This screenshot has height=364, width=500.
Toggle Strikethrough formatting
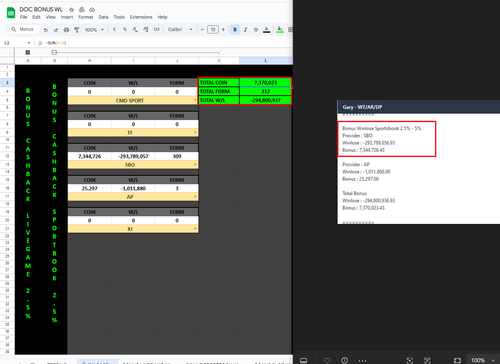(x=256, y=29)
